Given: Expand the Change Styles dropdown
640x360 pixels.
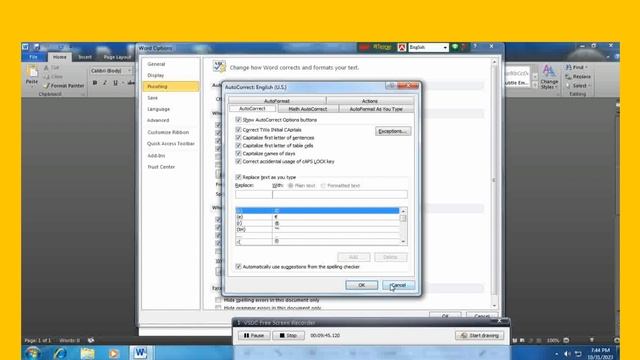Looking at the screenshot, I should (x=556, y=87).
